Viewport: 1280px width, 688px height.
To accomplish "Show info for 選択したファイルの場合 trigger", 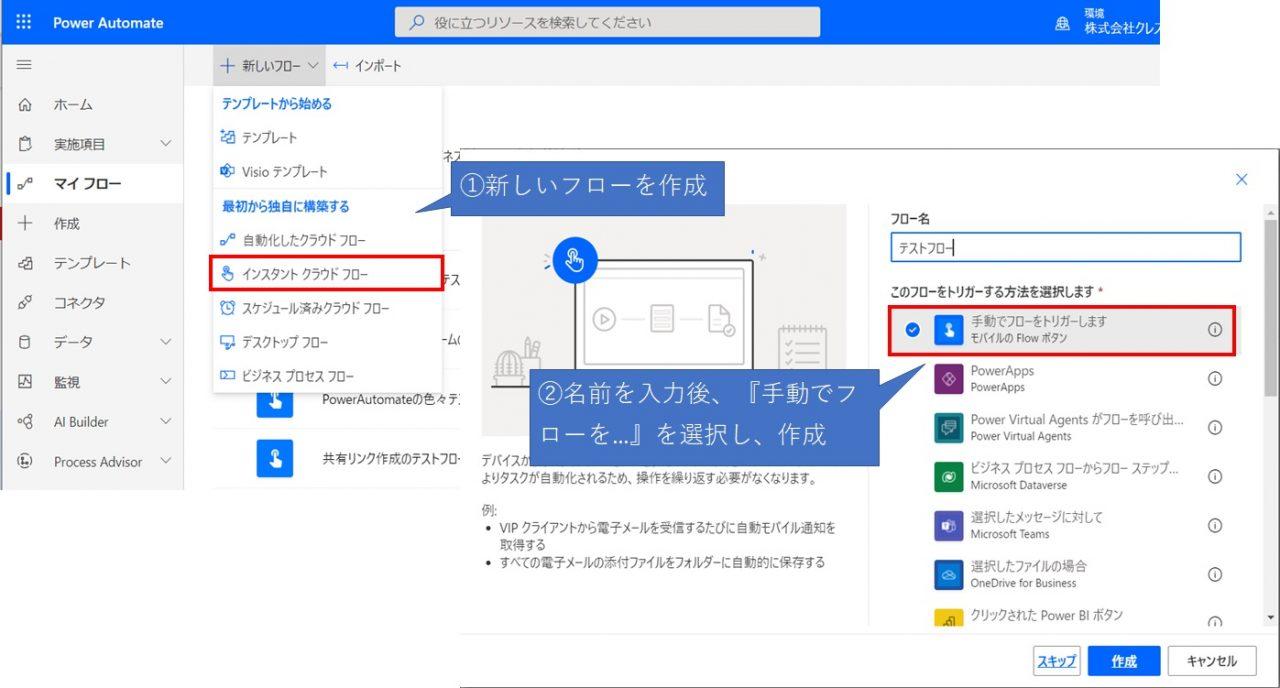I will 1215,575.
